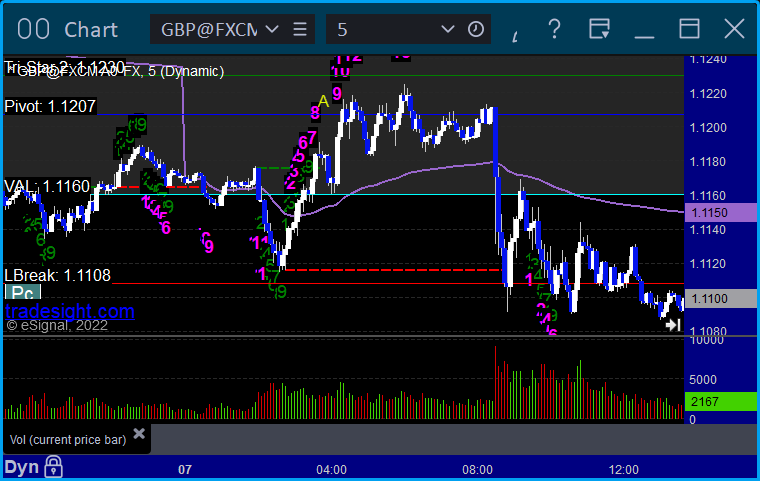Click the Dyn label in time axis
760x481 pixels.
click(22, 467)
